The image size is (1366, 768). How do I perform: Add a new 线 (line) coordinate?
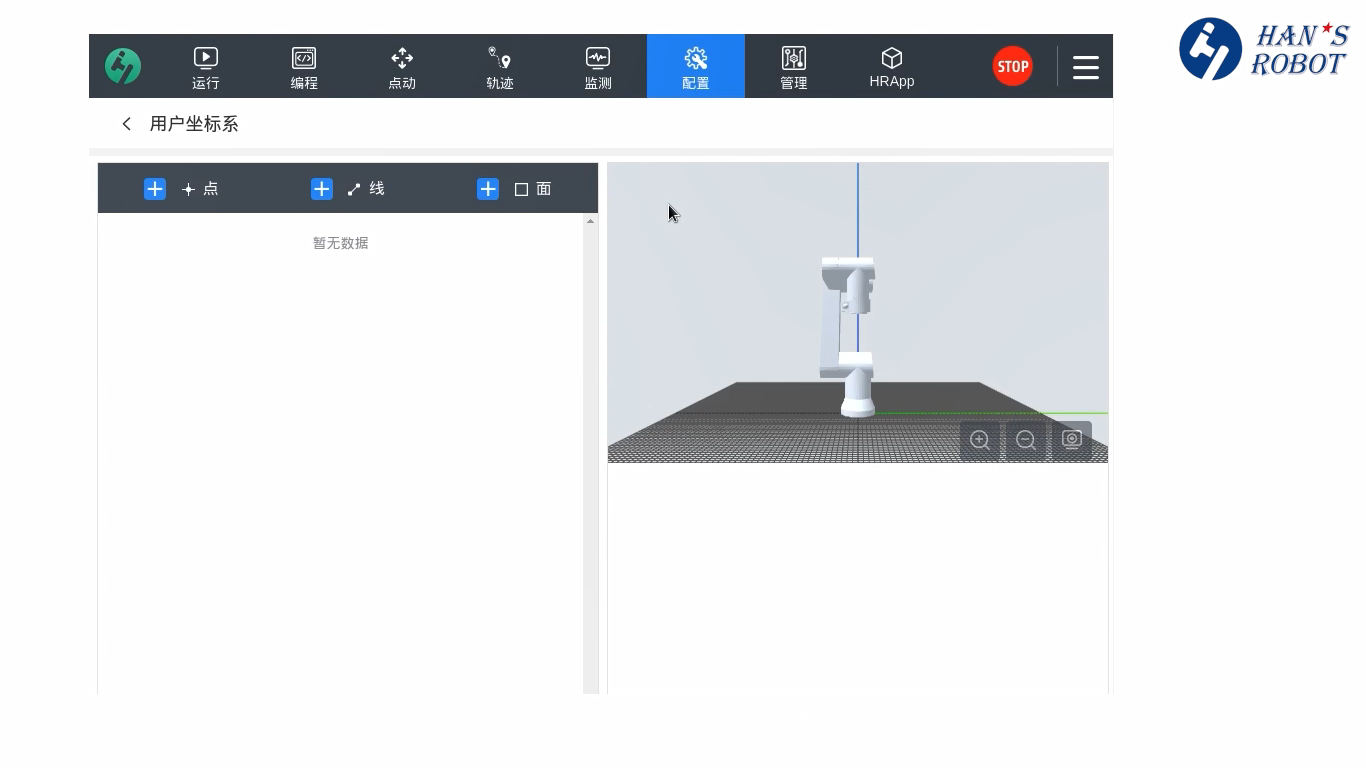coord(322,189)
